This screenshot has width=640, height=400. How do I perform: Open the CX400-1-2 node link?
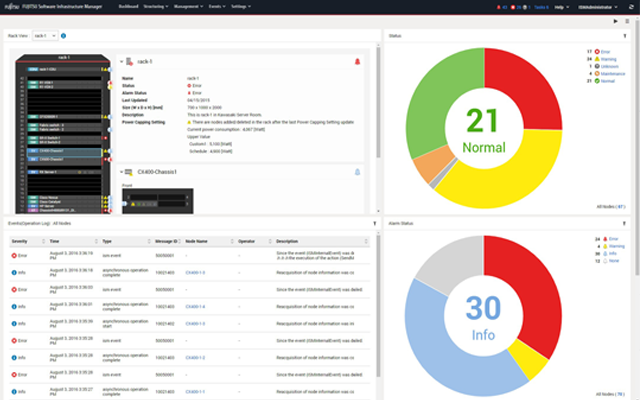click(x=195, y=358)
